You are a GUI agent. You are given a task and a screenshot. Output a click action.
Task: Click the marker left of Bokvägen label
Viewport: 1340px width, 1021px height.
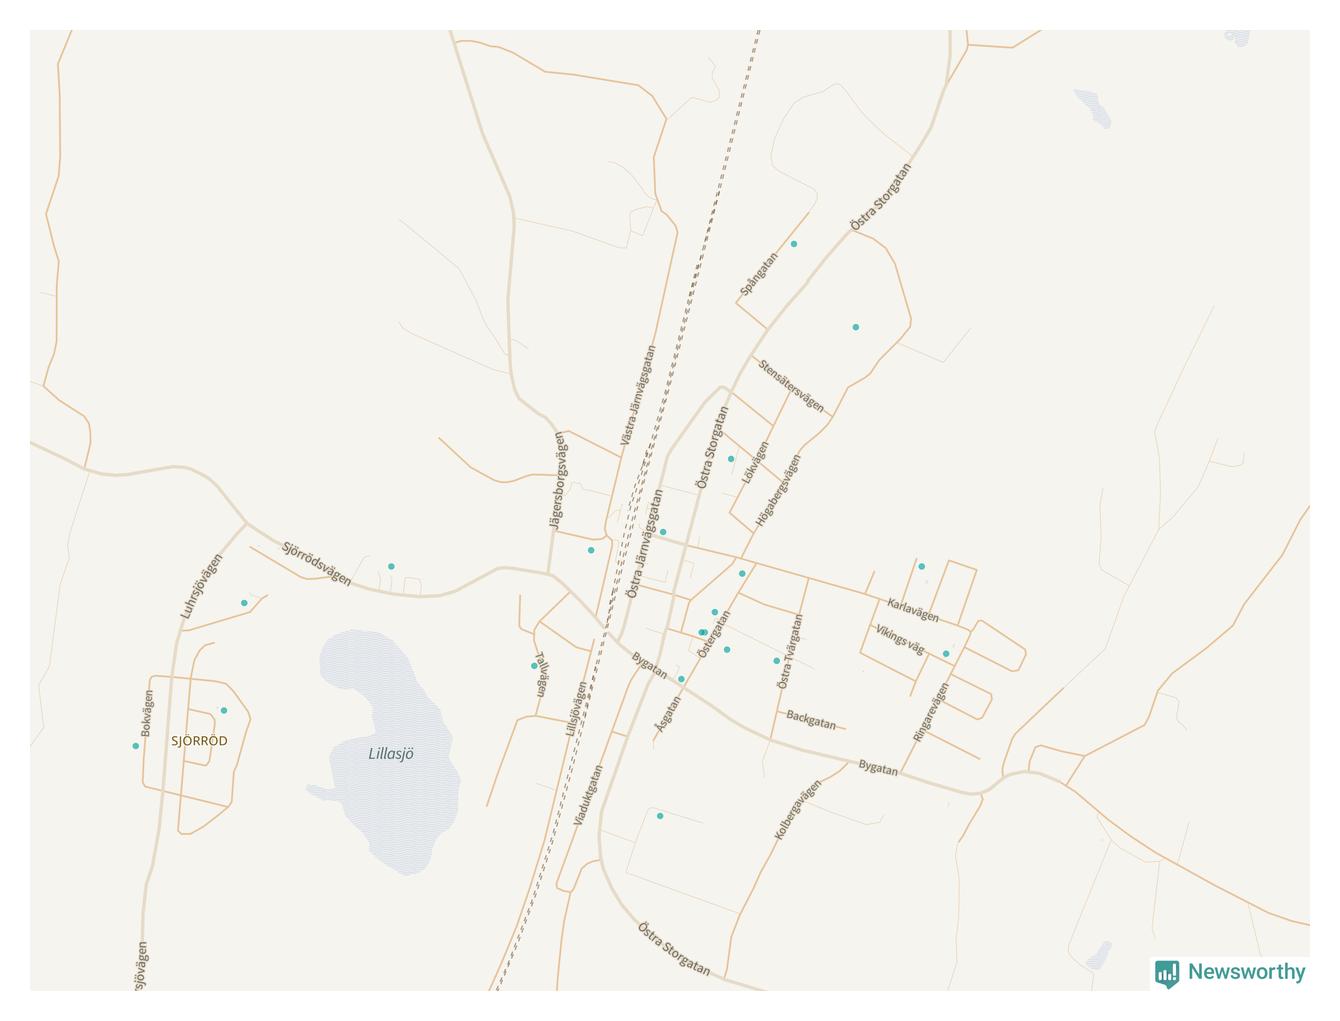coord(136,746)
